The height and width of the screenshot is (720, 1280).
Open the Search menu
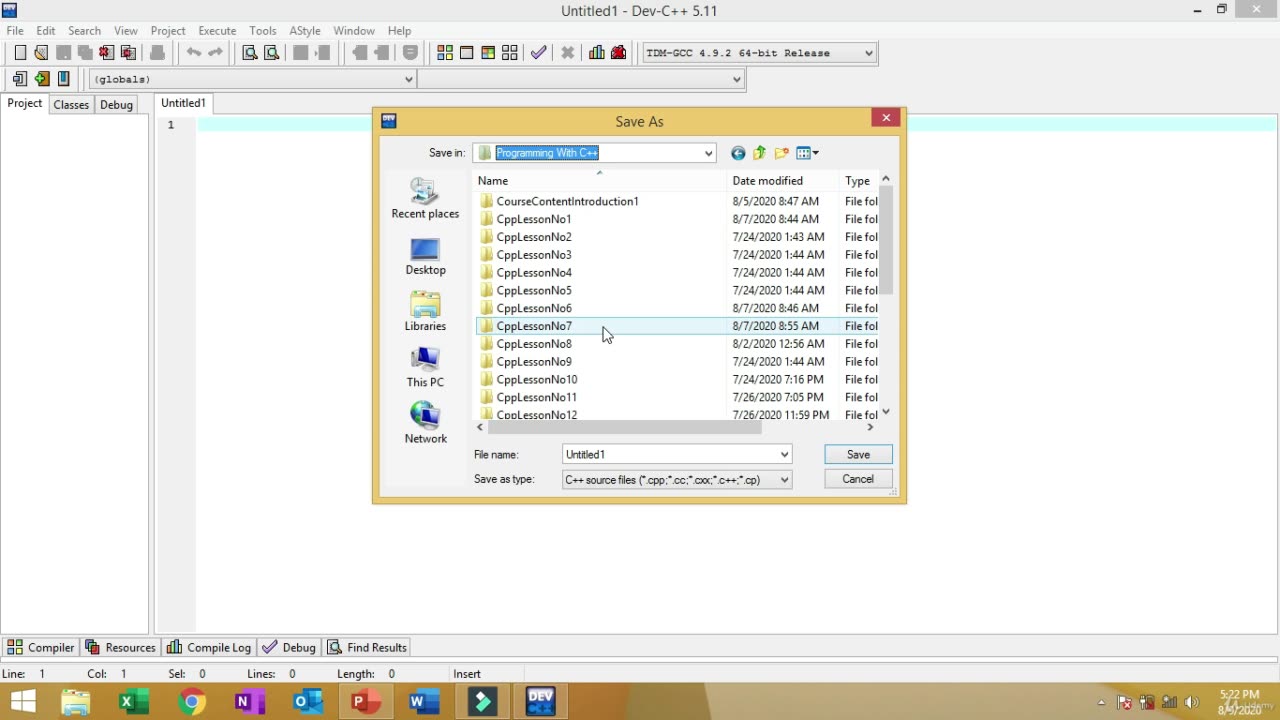click(85, 31)
